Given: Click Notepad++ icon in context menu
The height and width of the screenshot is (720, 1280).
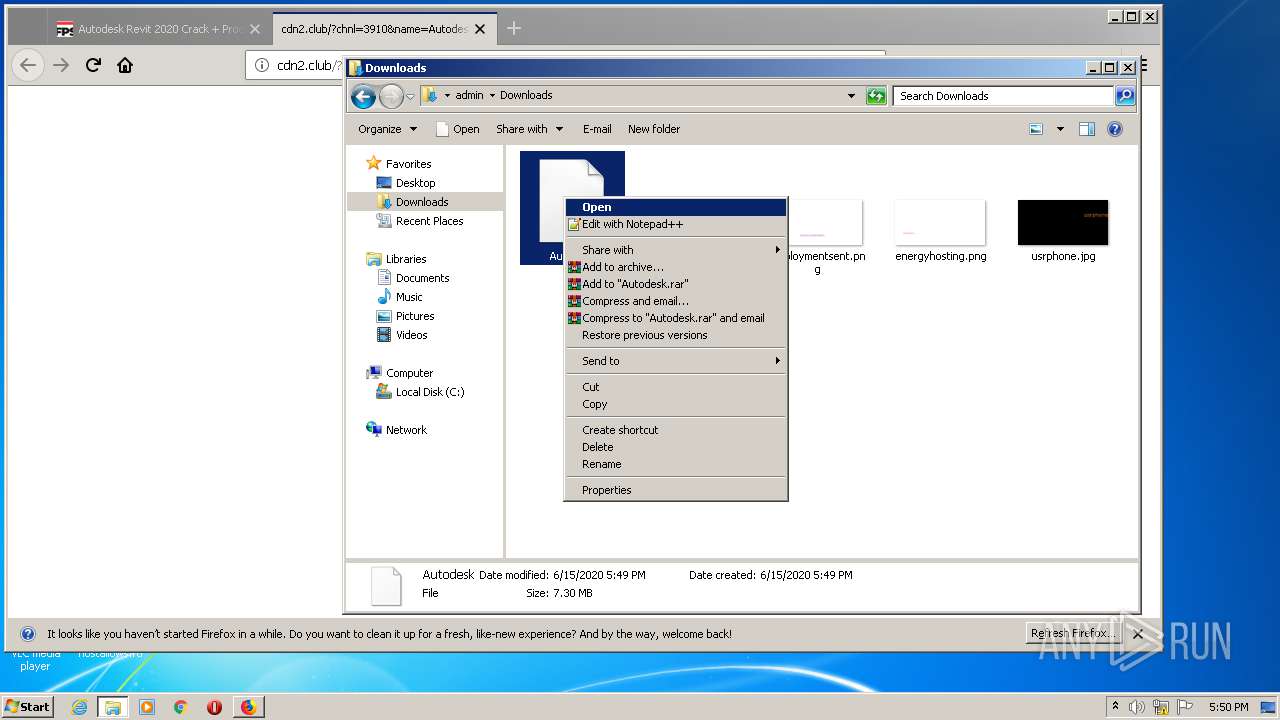Looking at the screenshot, I should coord(574,224).
